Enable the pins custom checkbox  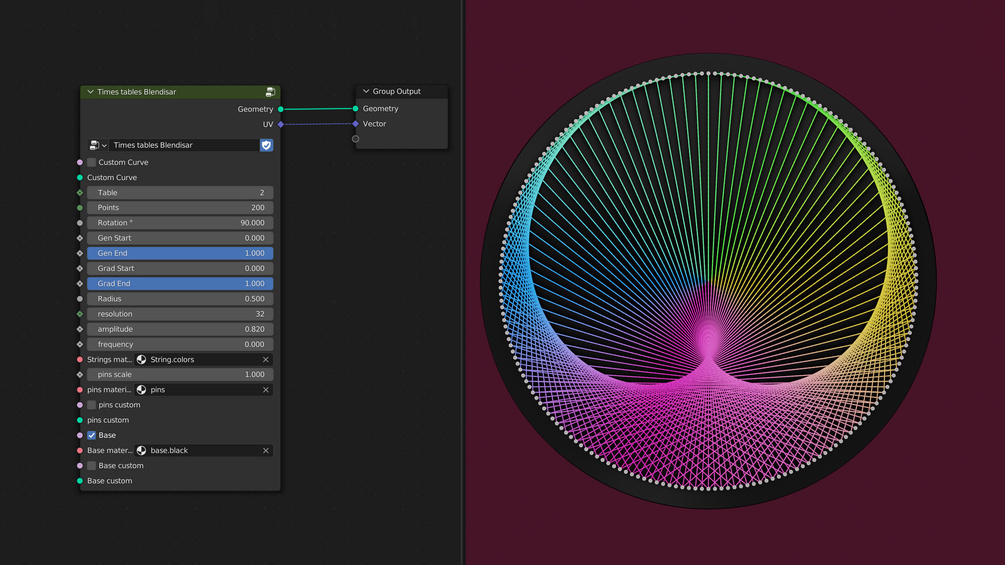tap(92, 405)
